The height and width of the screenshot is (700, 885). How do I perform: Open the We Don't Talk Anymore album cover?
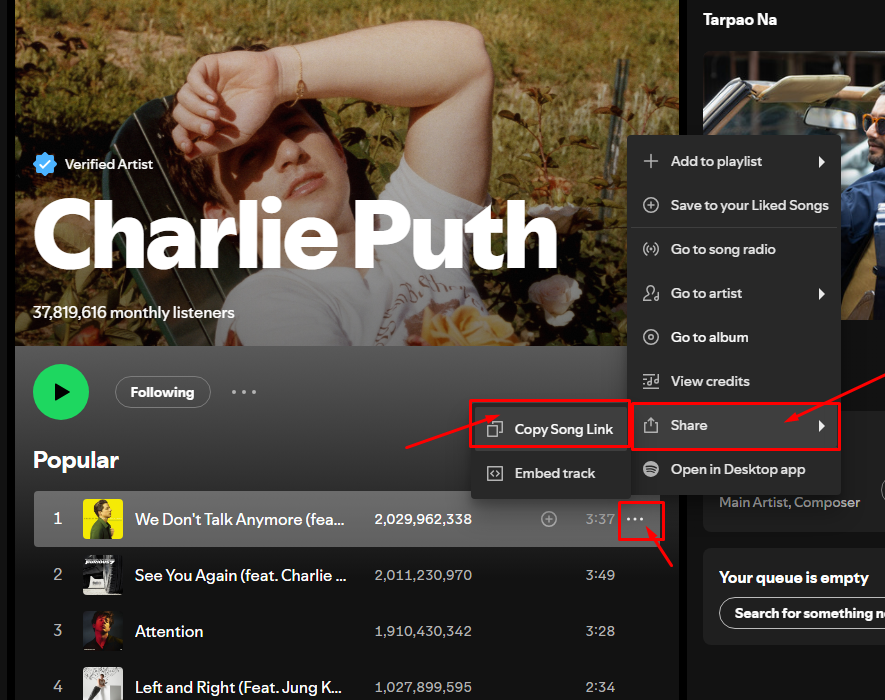point(103,519)
